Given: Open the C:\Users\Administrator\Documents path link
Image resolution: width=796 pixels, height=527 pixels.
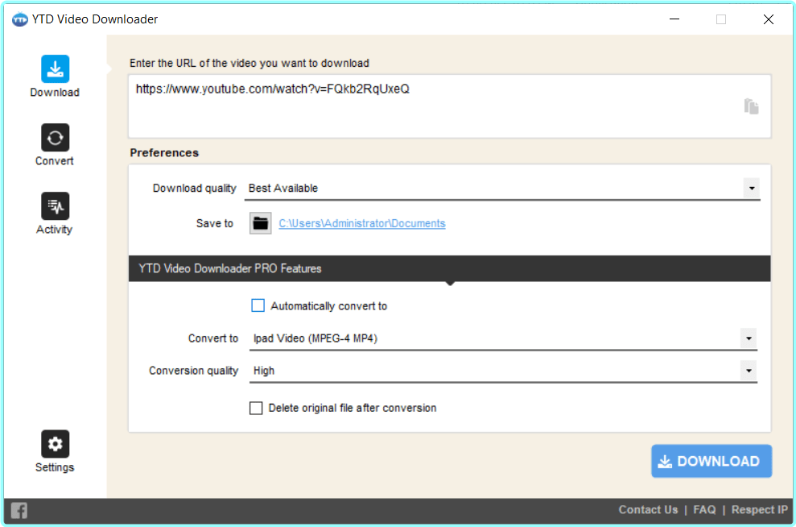Looking at the screenshot, I should coord(362,223).
